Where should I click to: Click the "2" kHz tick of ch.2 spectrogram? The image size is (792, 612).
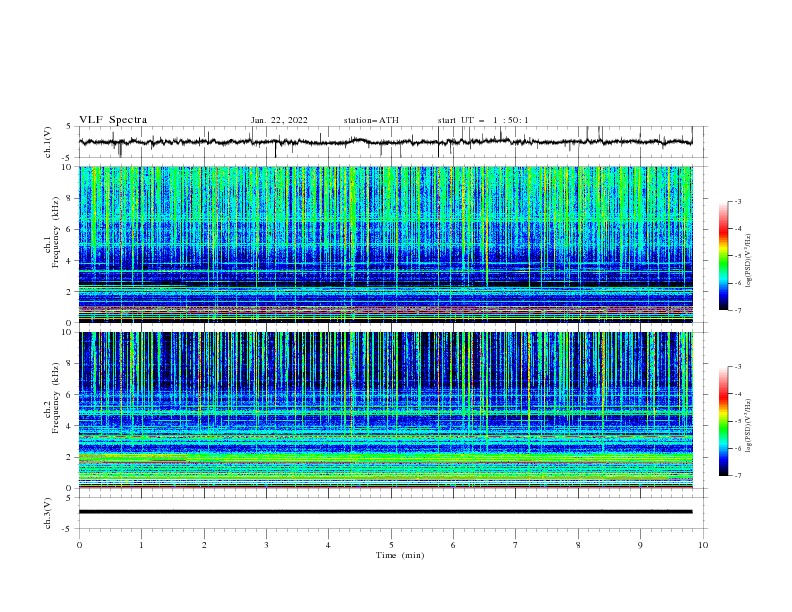pos(71,457)
